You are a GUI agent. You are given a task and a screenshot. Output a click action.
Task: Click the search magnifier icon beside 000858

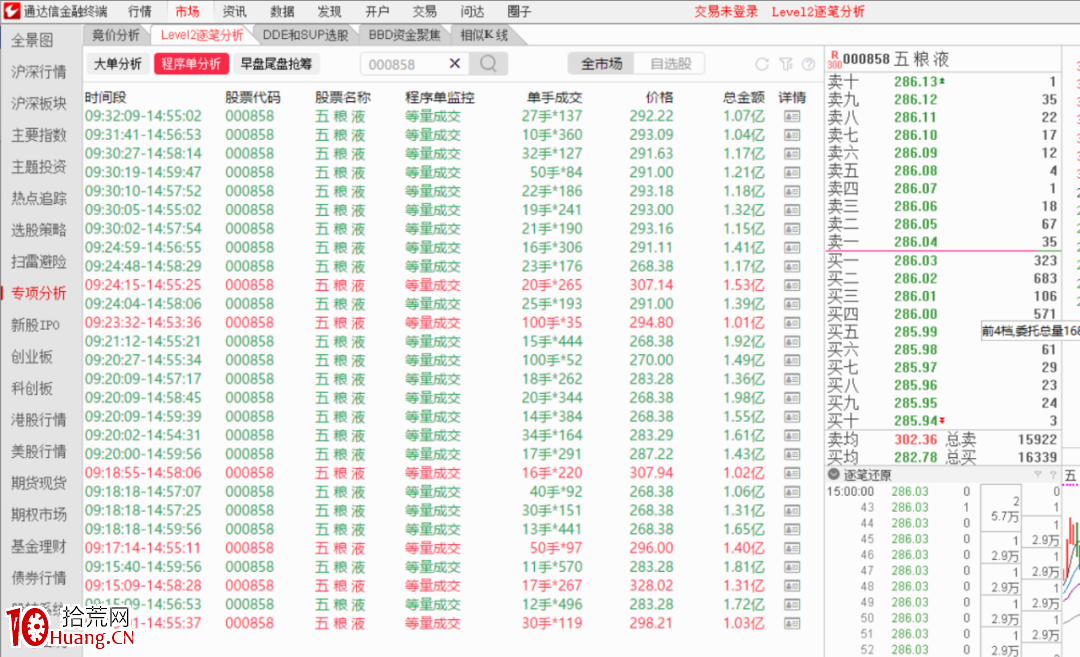[x=488, y=64]
